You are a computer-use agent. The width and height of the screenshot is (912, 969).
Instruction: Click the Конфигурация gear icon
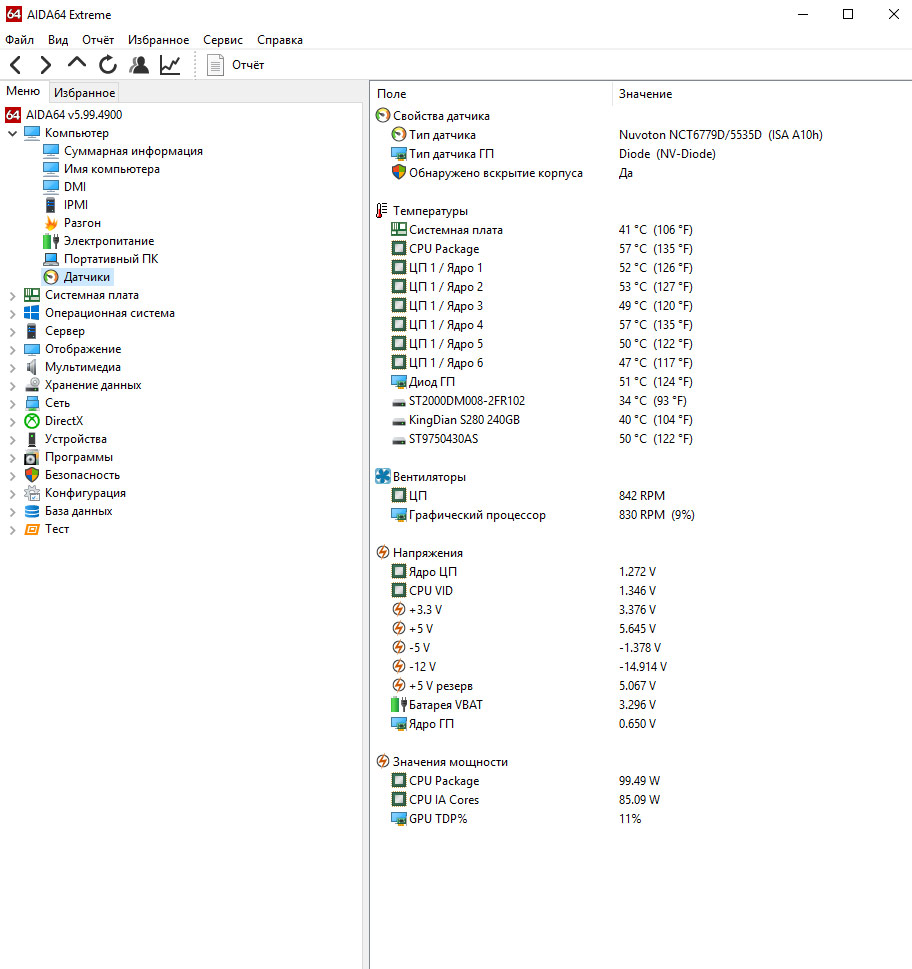pyautogui.click(x=32, y=493)
